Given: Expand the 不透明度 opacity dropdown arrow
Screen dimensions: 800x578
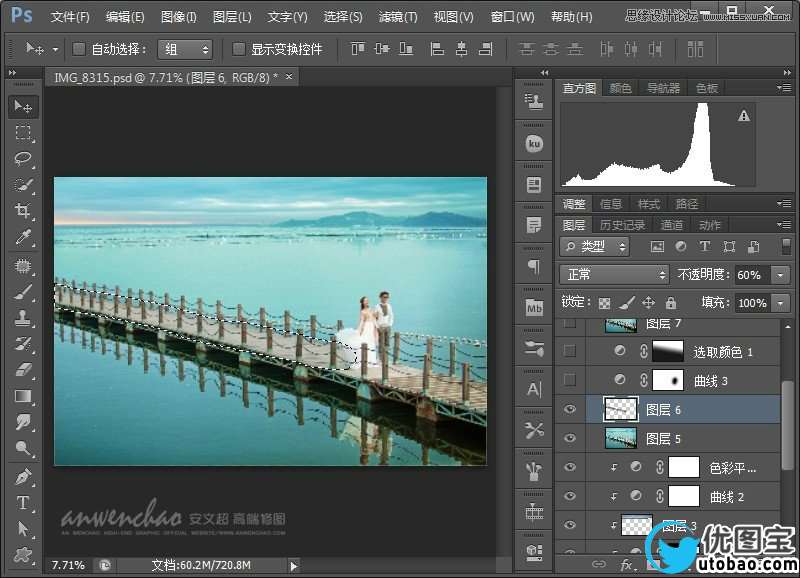Looking at the screenshot, I should click(x=779, y=275).
